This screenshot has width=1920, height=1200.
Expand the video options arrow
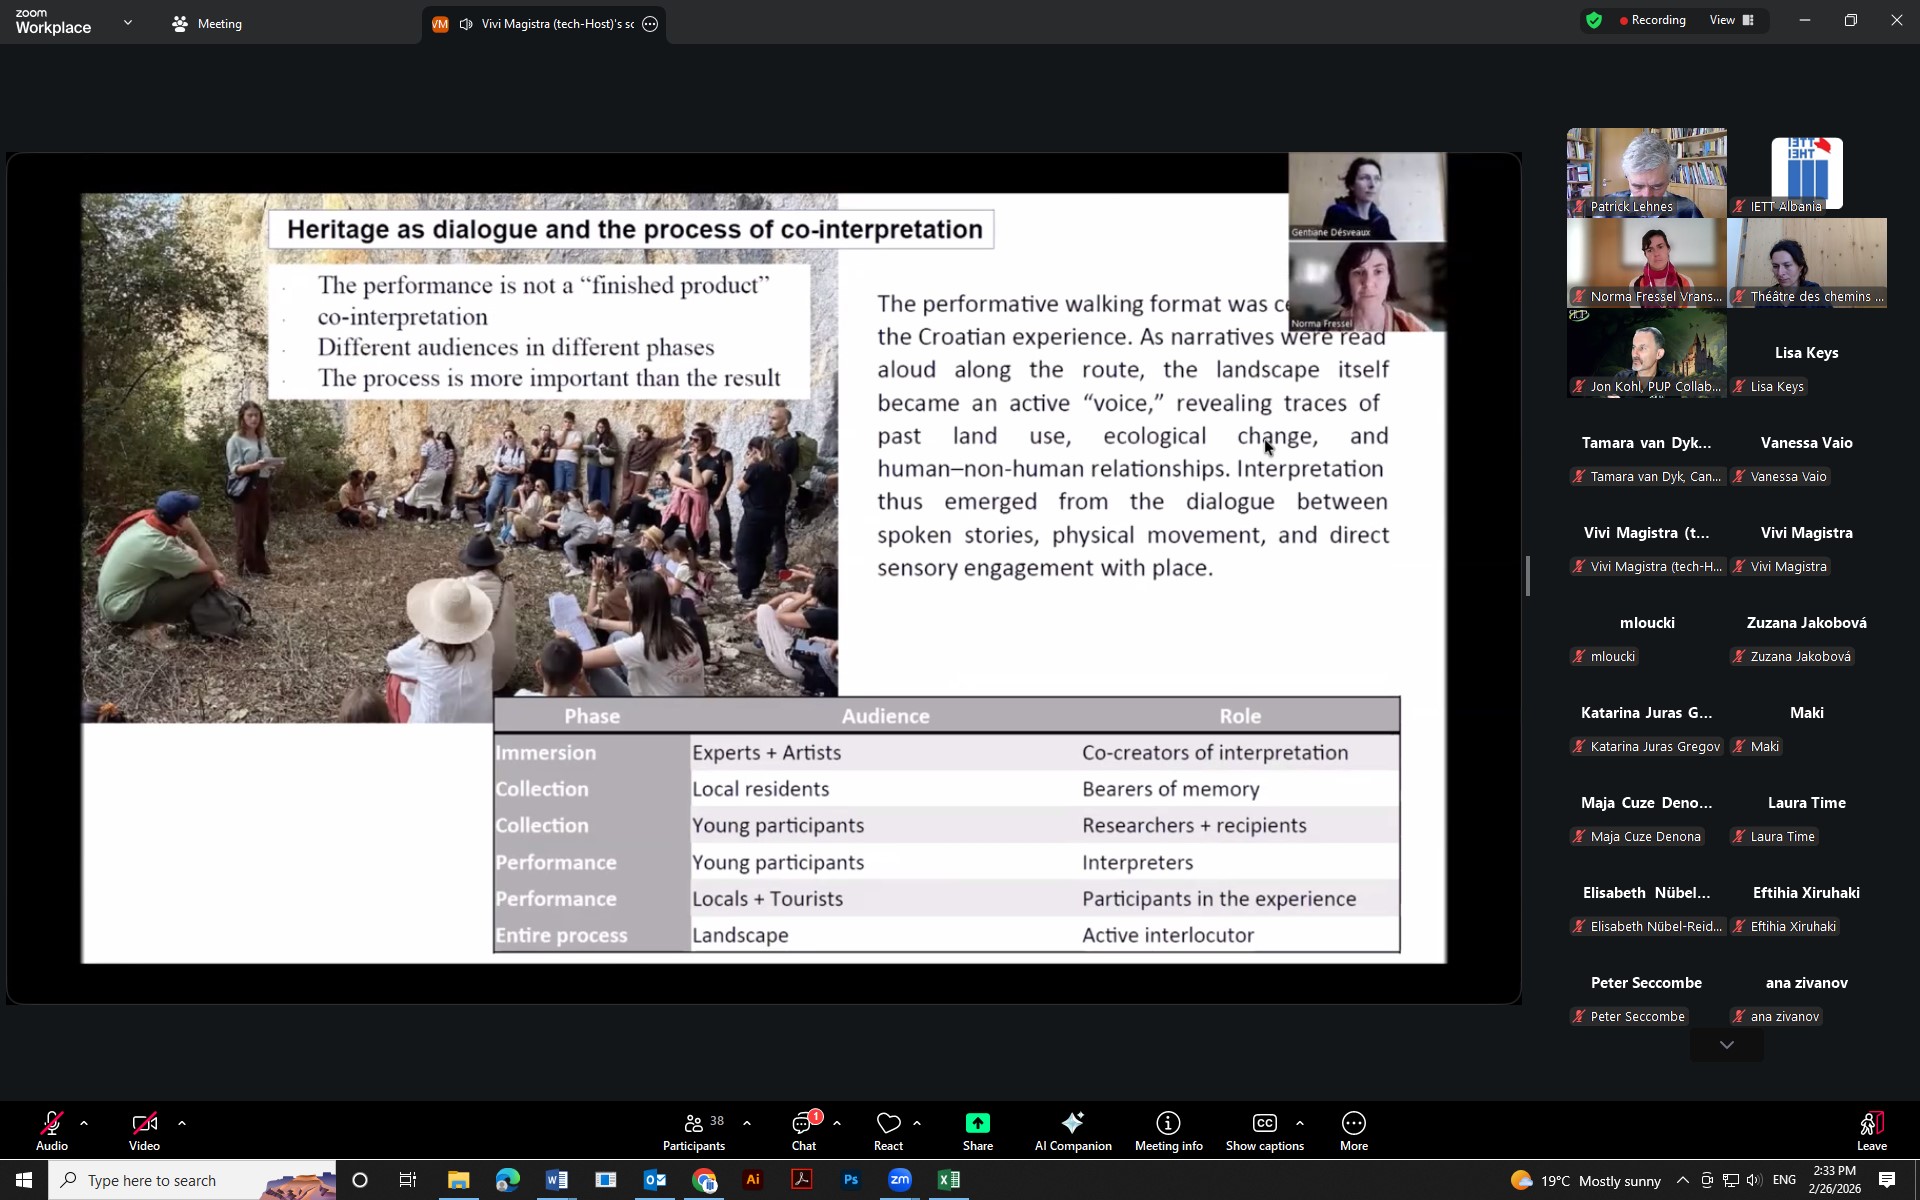click(x=182, y=1123)
